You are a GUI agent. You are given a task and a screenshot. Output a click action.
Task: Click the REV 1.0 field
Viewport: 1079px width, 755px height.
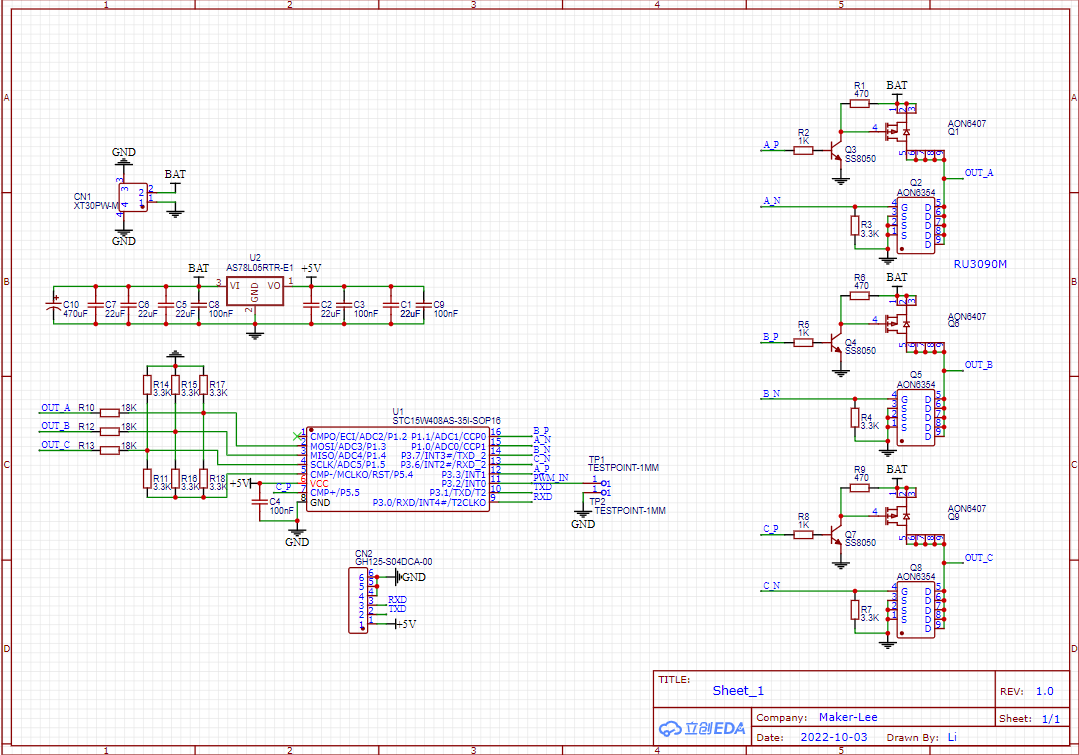click(1044, 691)
